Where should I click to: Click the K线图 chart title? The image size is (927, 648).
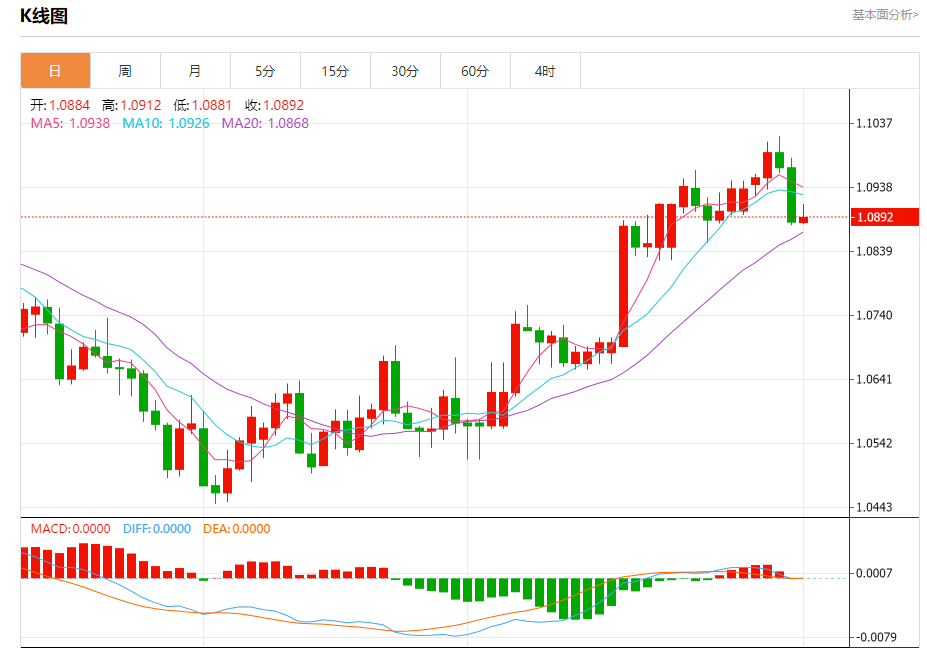tap(44, 16)
